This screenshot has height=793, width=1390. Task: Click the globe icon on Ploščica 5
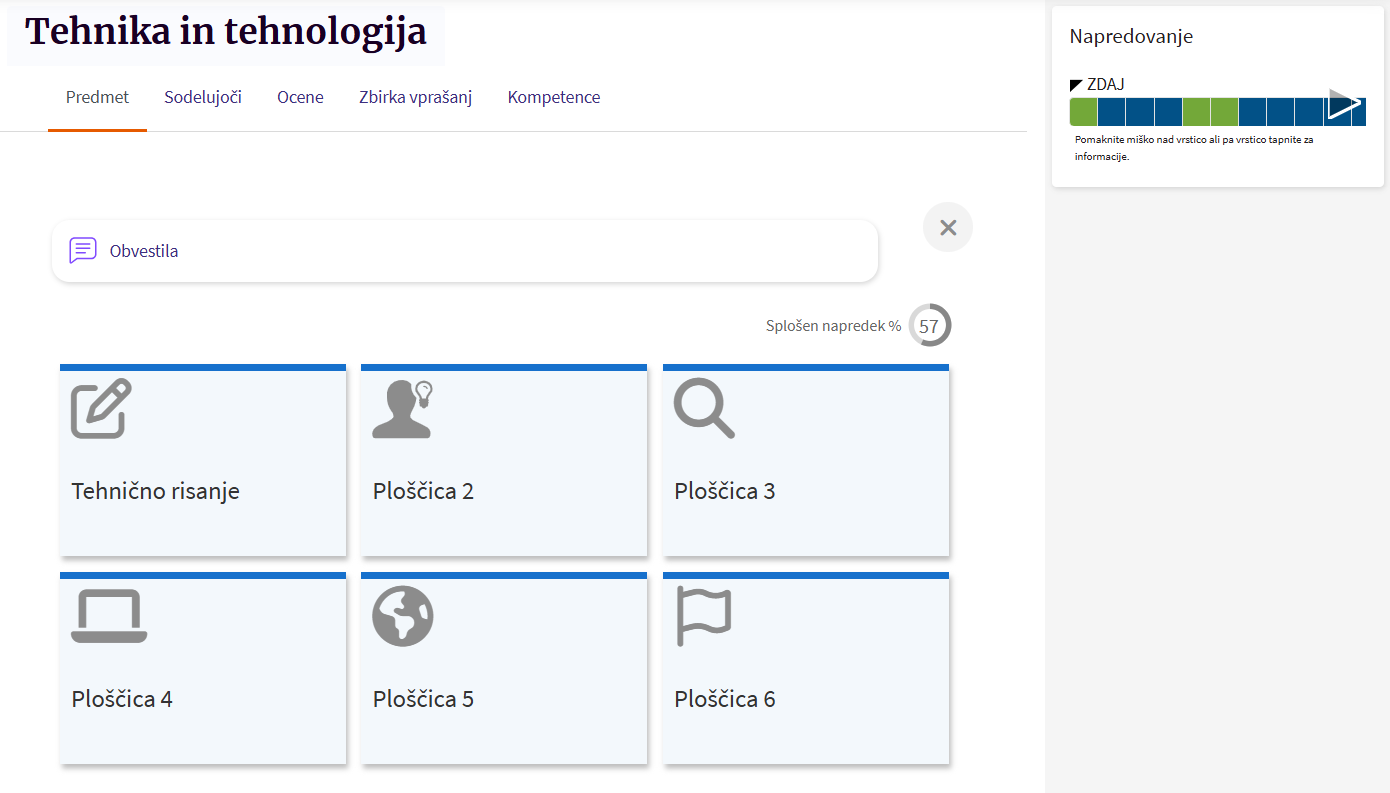[x=403, y=615]
